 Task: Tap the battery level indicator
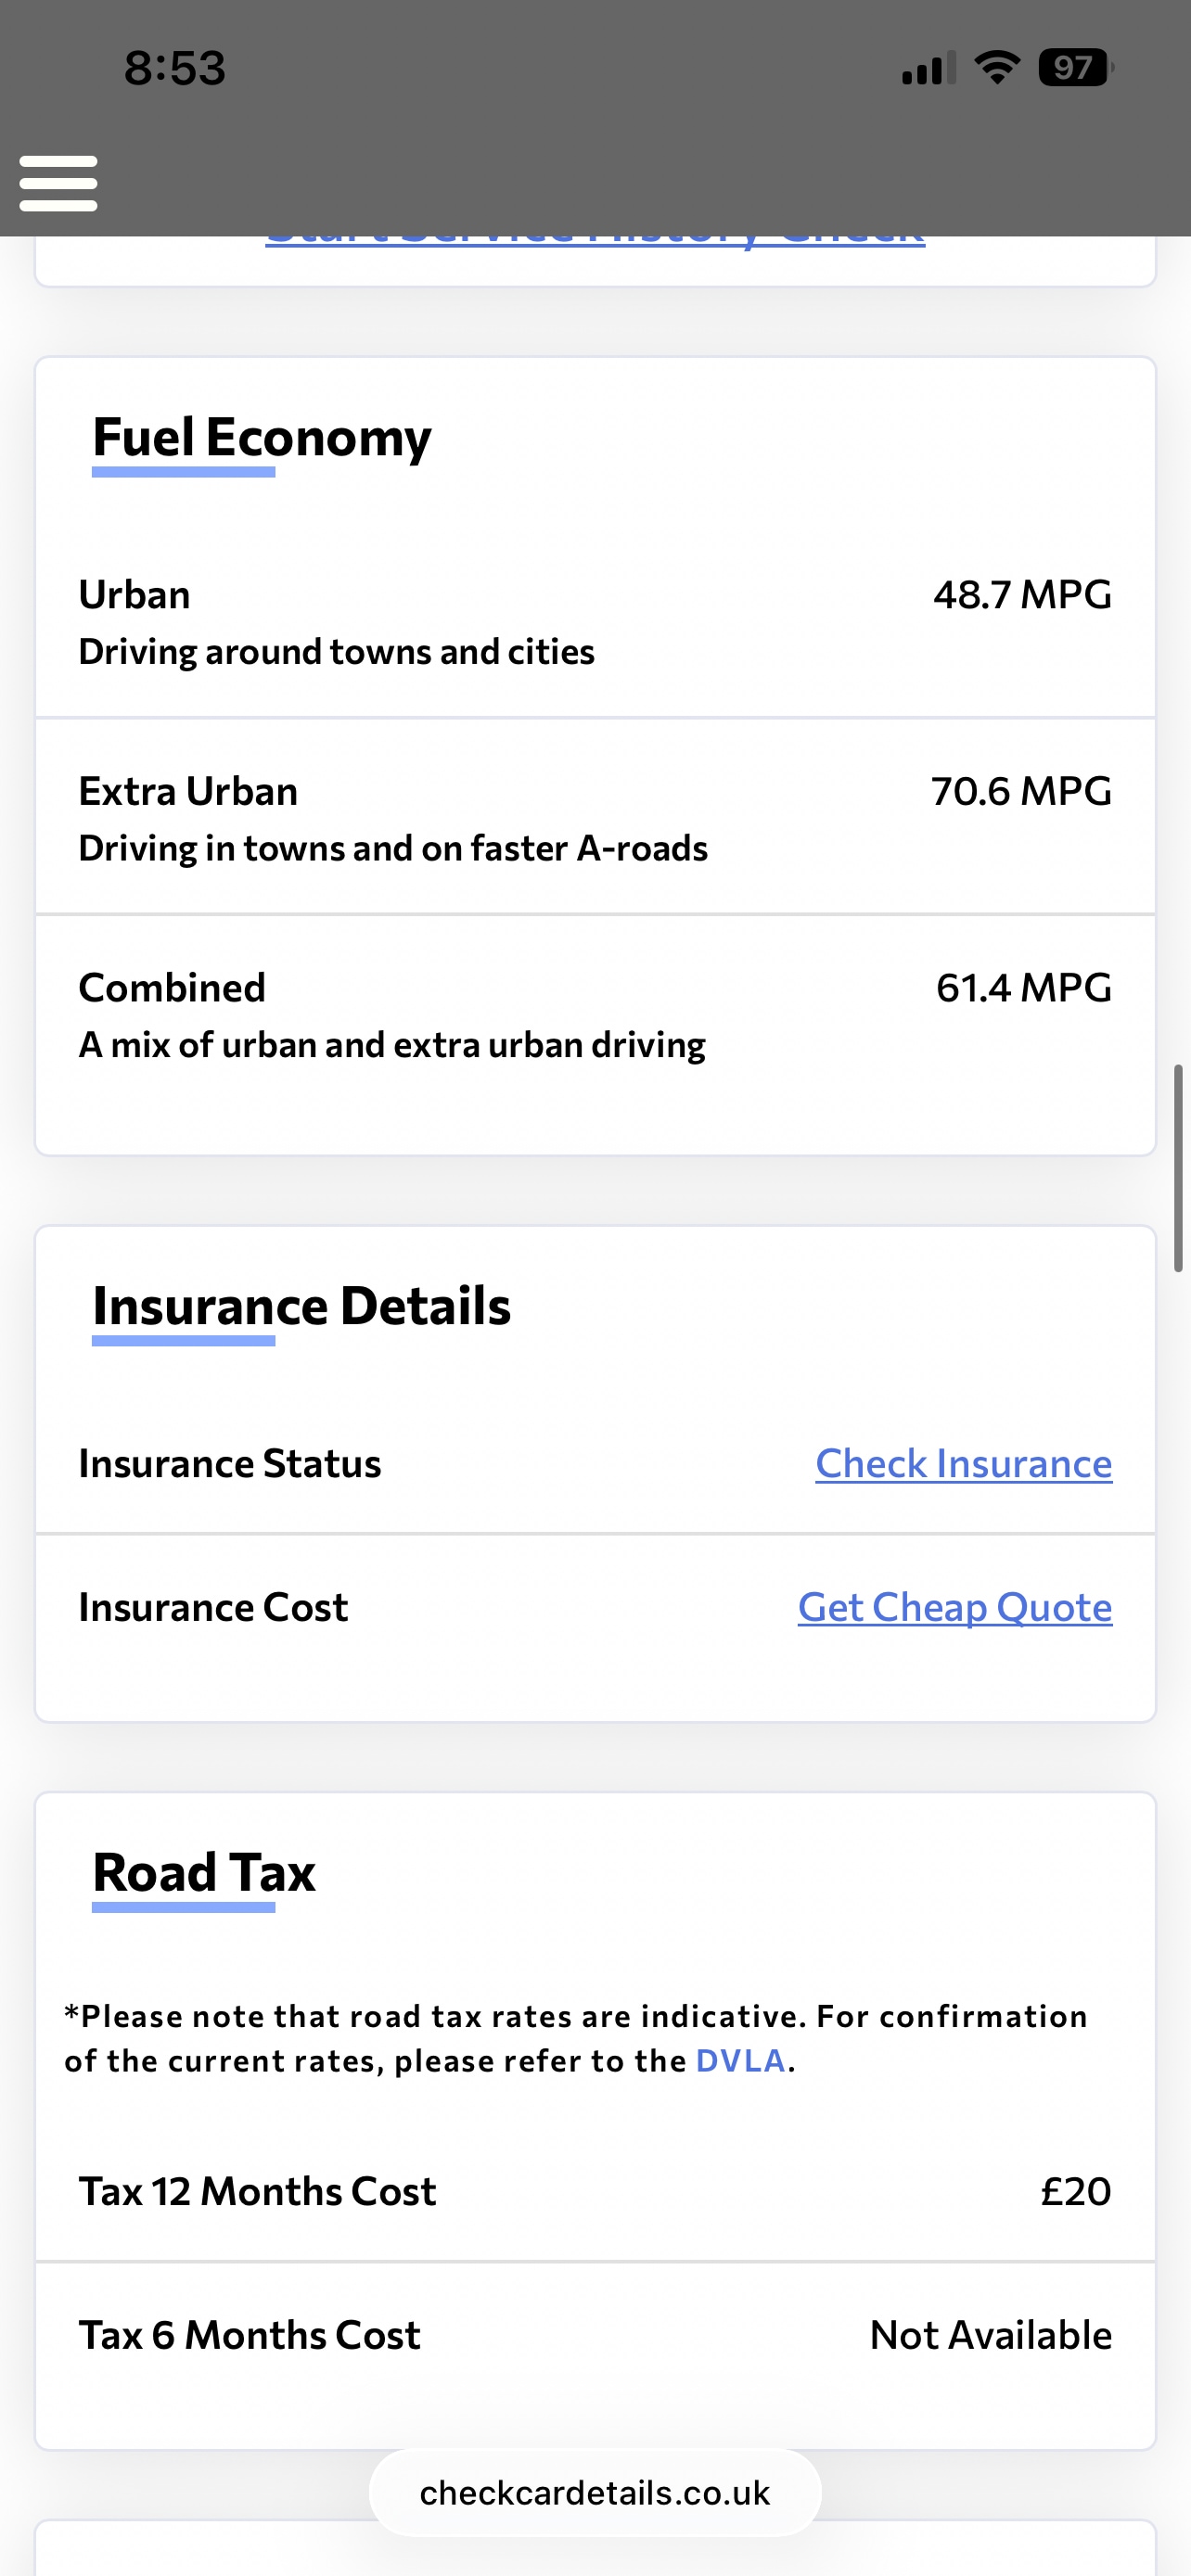(1074, 68)
